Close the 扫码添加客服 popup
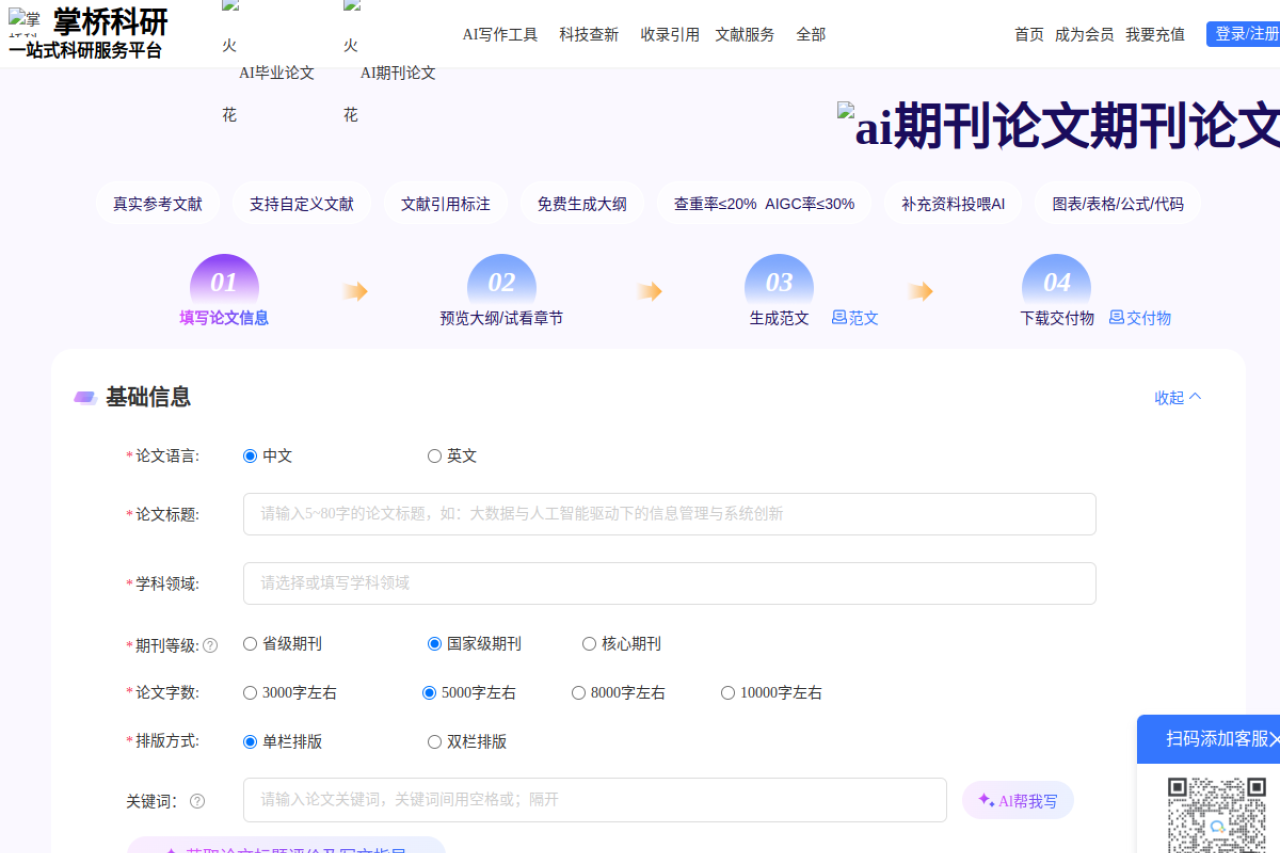 click(x=1273, y=739)
